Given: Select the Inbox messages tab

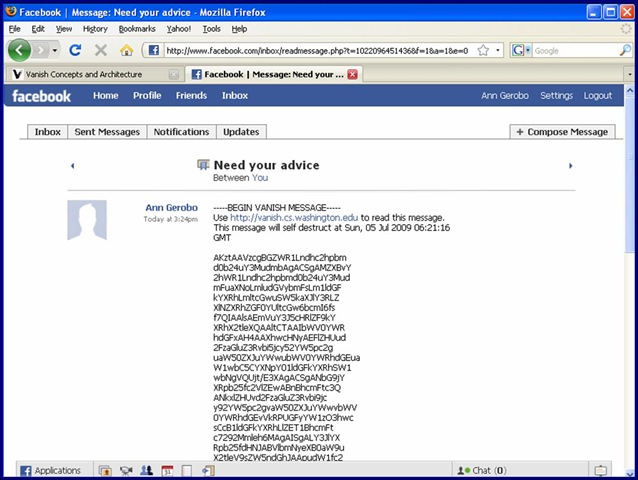Looking at the screenshot, I should tap(47, 132).
